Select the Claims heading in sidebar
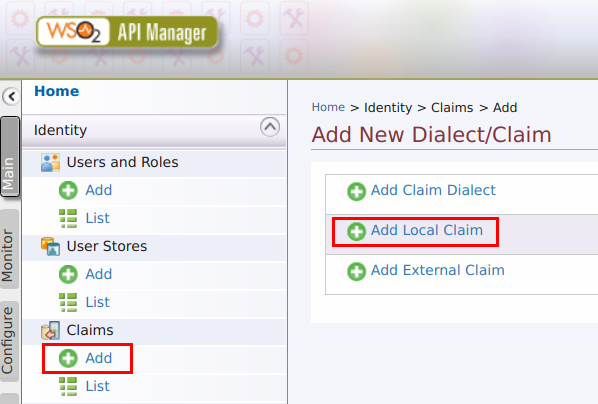598x404 pixels. 90,330
